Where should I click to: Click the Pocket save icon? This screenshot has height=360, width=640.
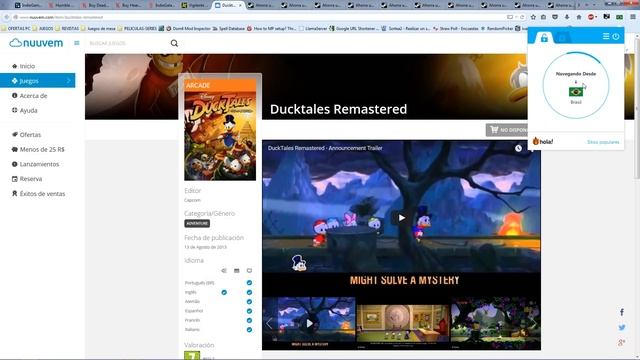click(x=555, y=17)
